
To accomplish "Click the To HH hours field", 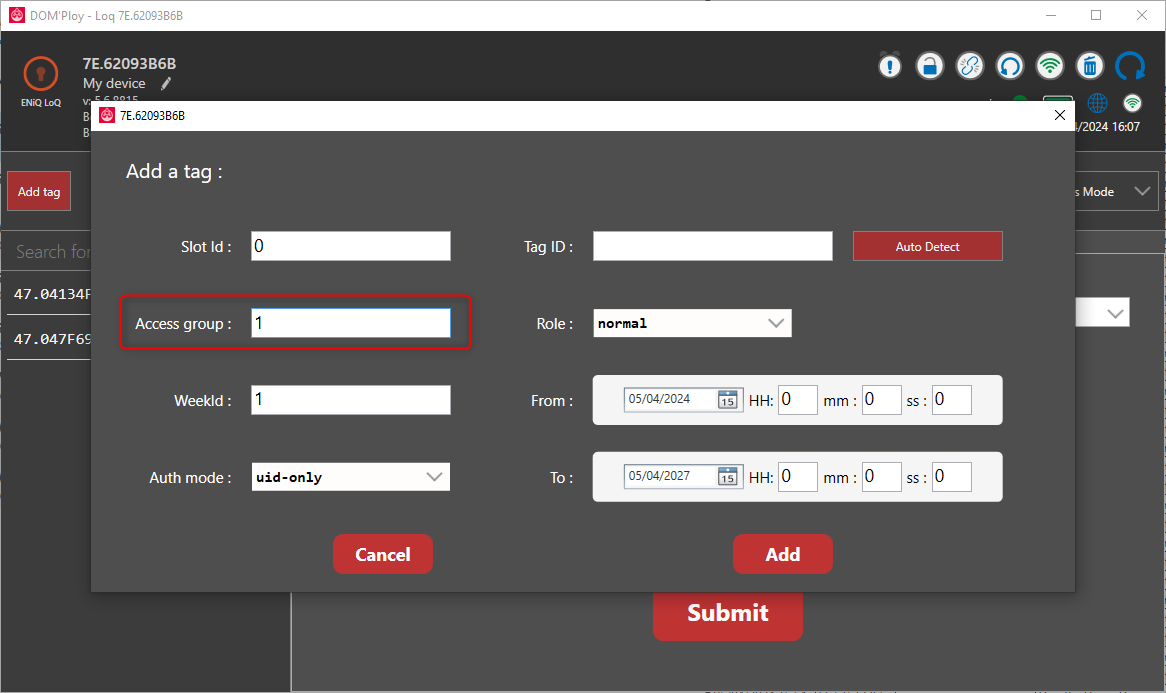I will coord(798,477).
